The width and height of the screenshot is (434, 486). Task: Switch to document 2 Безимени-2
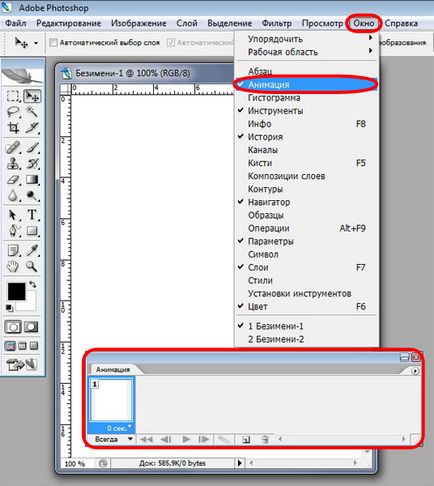point(307,339)
